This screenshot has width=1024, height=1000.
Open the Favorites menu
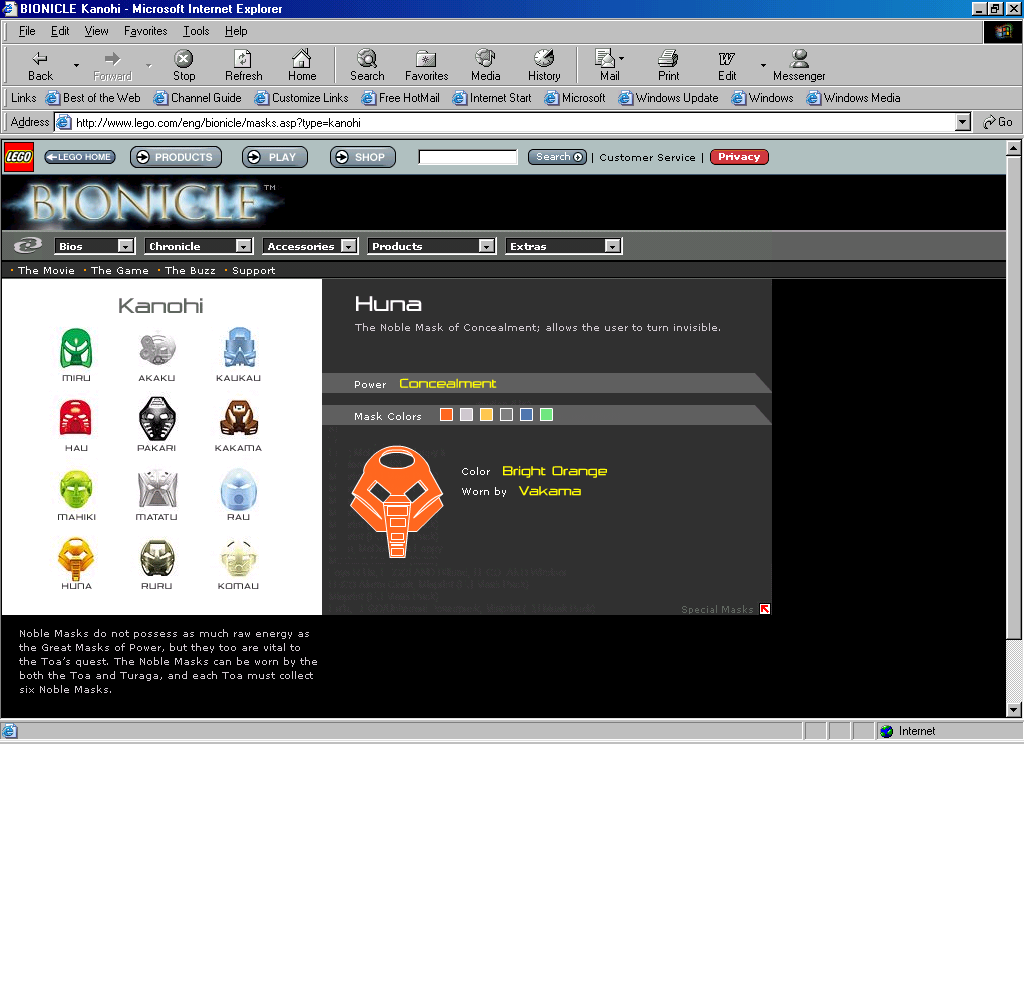146,31
